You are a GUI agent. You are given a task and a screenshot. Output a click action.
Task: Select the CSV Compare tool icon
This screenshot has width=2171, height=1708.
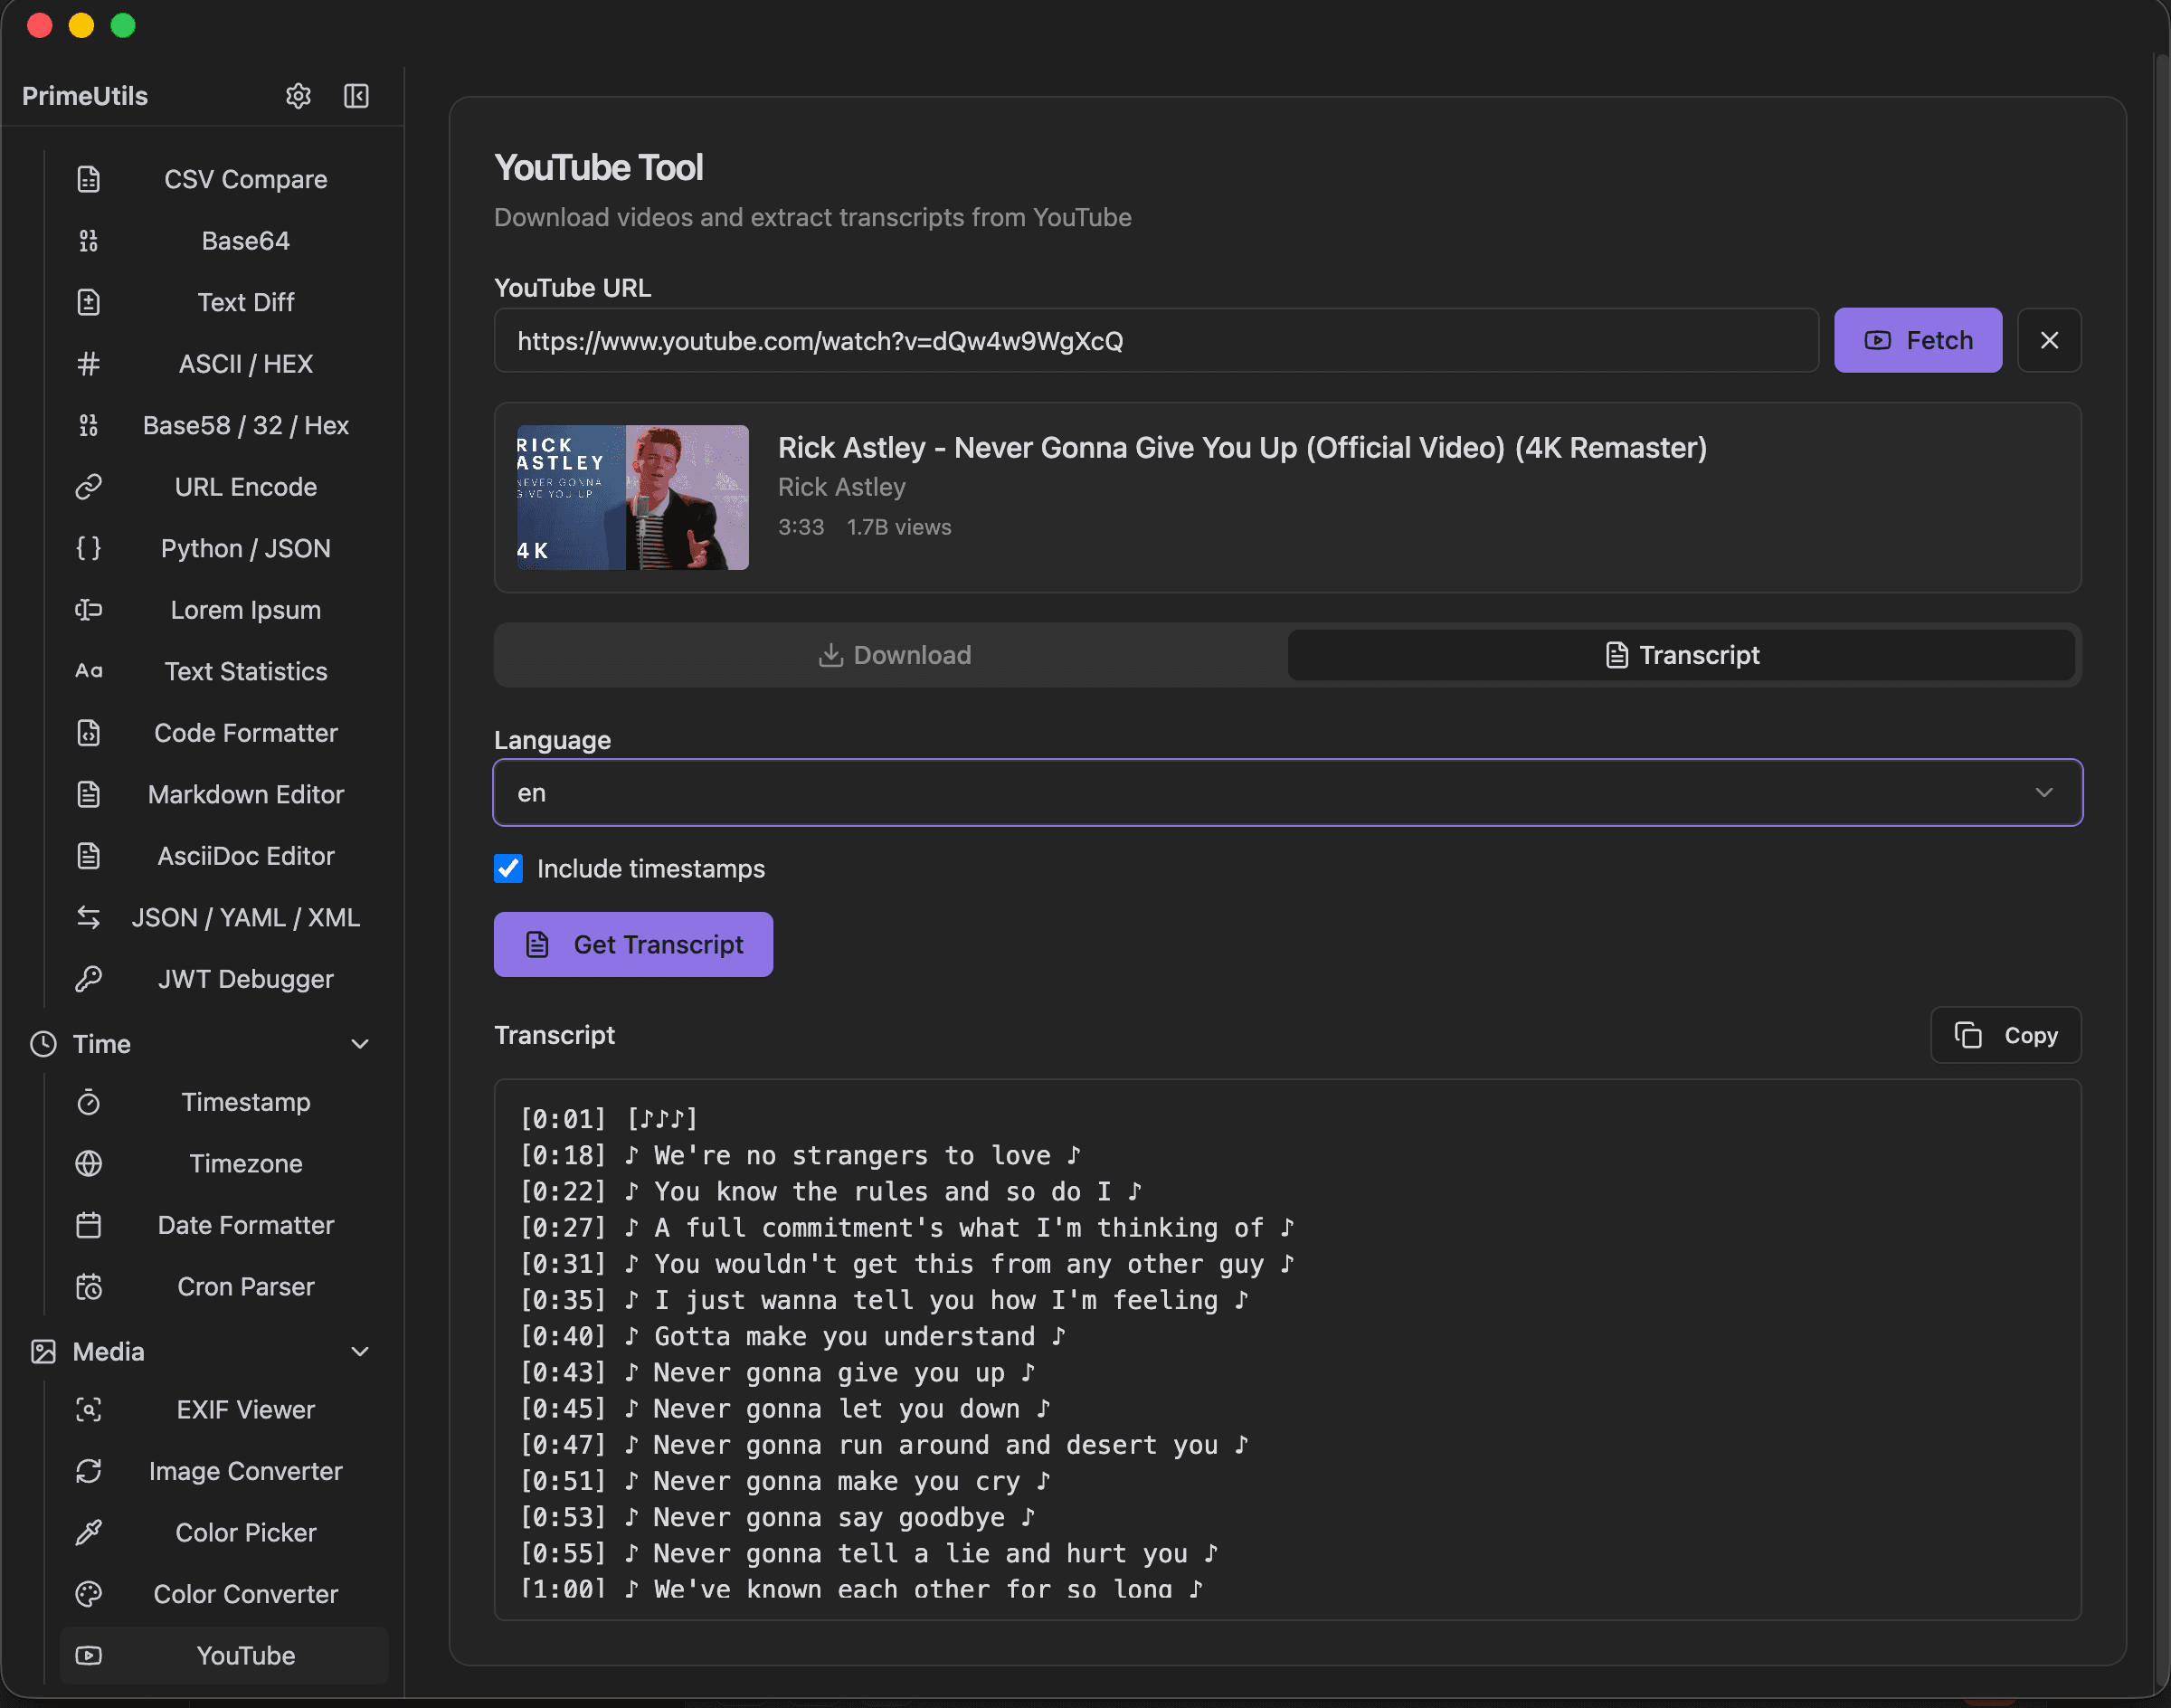tap(89, 179)
